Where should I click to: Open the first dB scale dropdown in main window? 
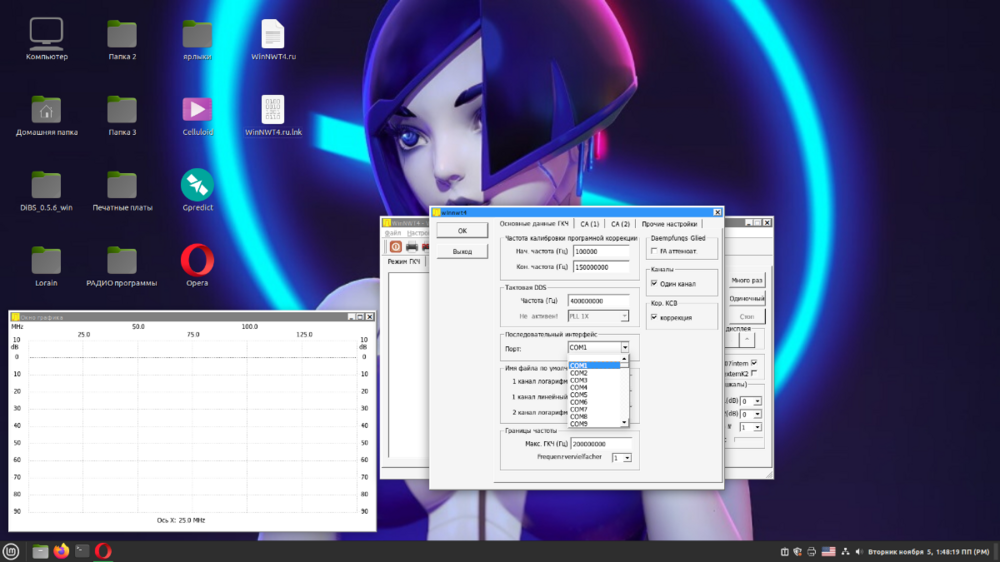coord(751,401)
